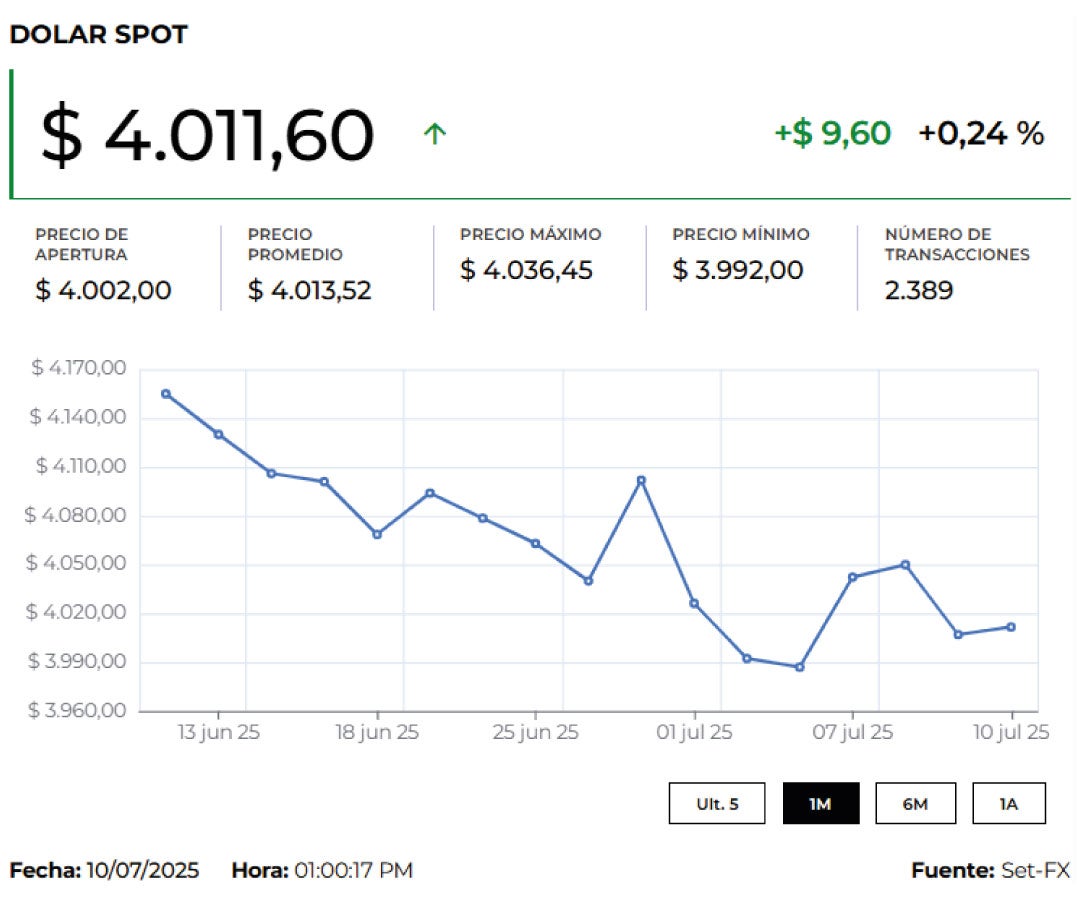The image size is (1080, 900).
Task: Click the data point above 07 jul 25
Action: coord(852,577)
